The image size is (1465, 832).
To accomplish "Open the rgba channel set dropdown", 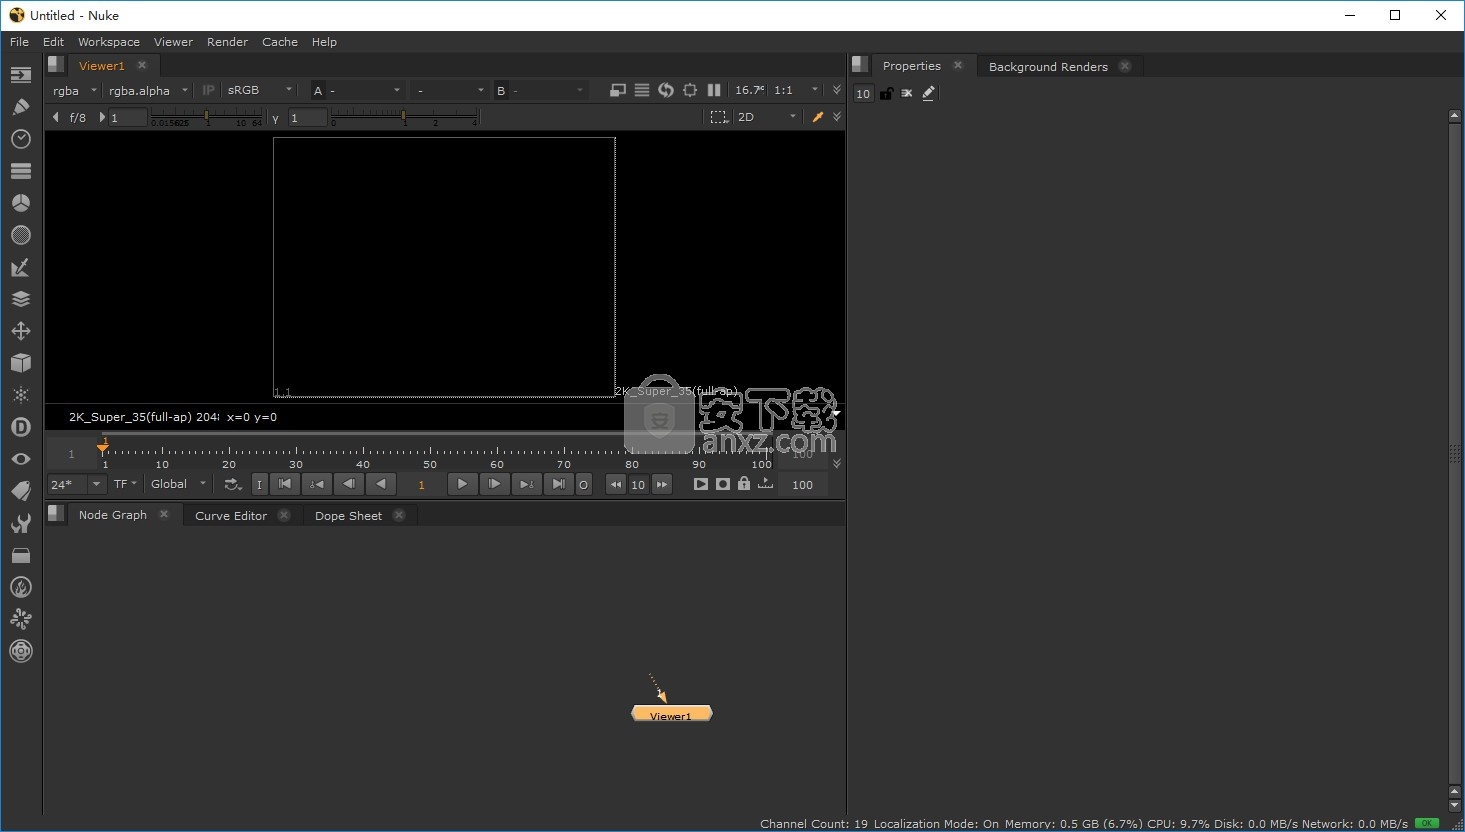I will click(x=75, y=90).
